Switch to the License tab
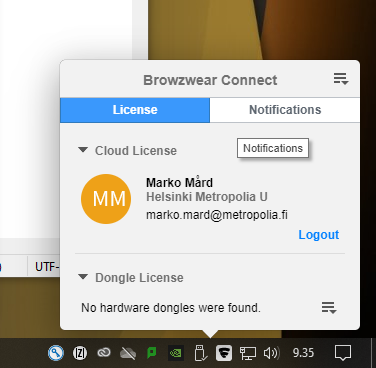This screenshot has height=368, width=376. click(135, 110)
